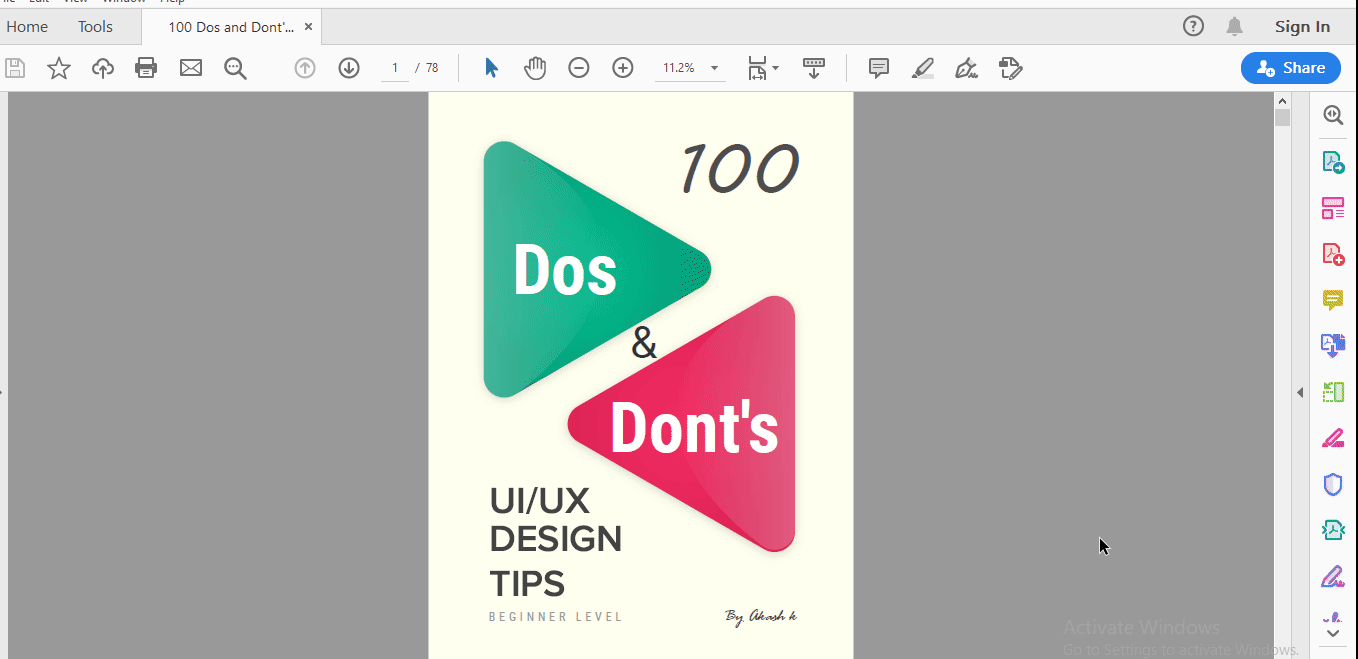
Task: Go to the previous page arrow
Action: click(305, 68)
